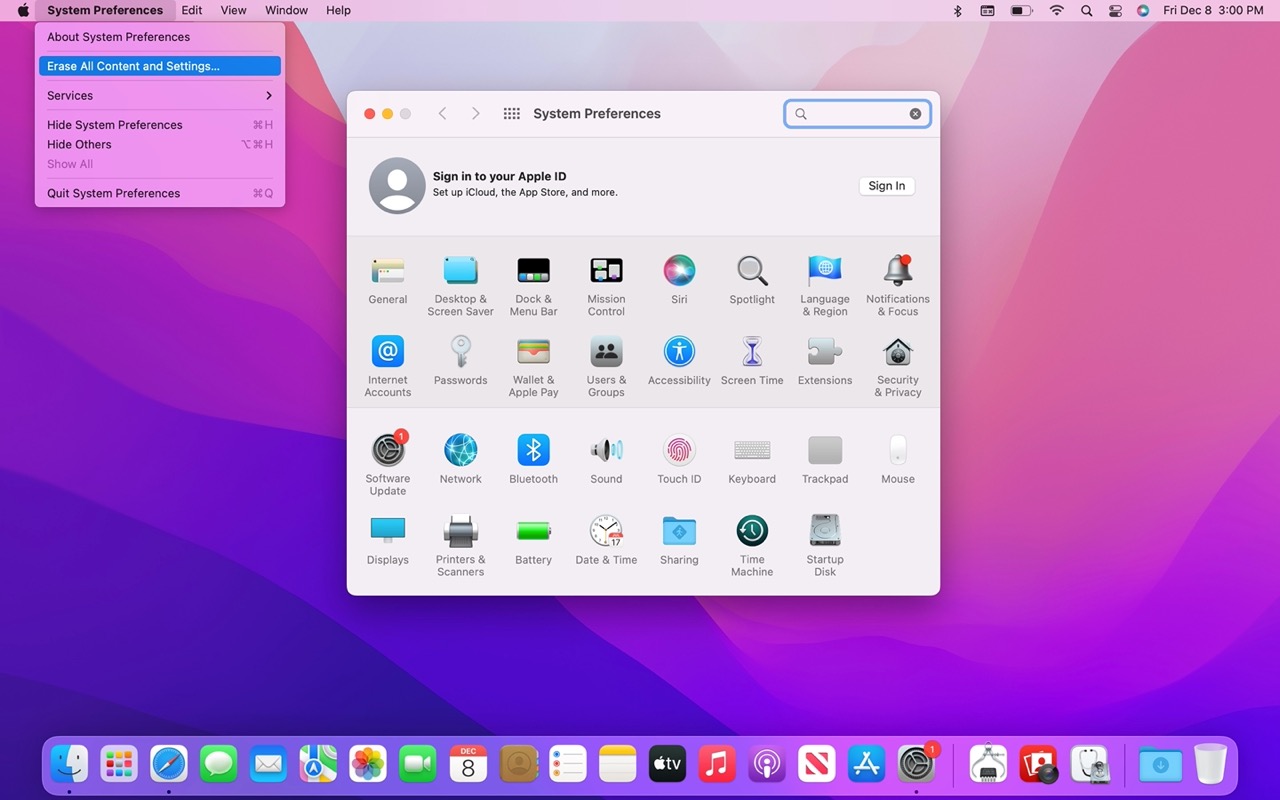
Task: Open the Passwords pane
Action: point(460,361)
